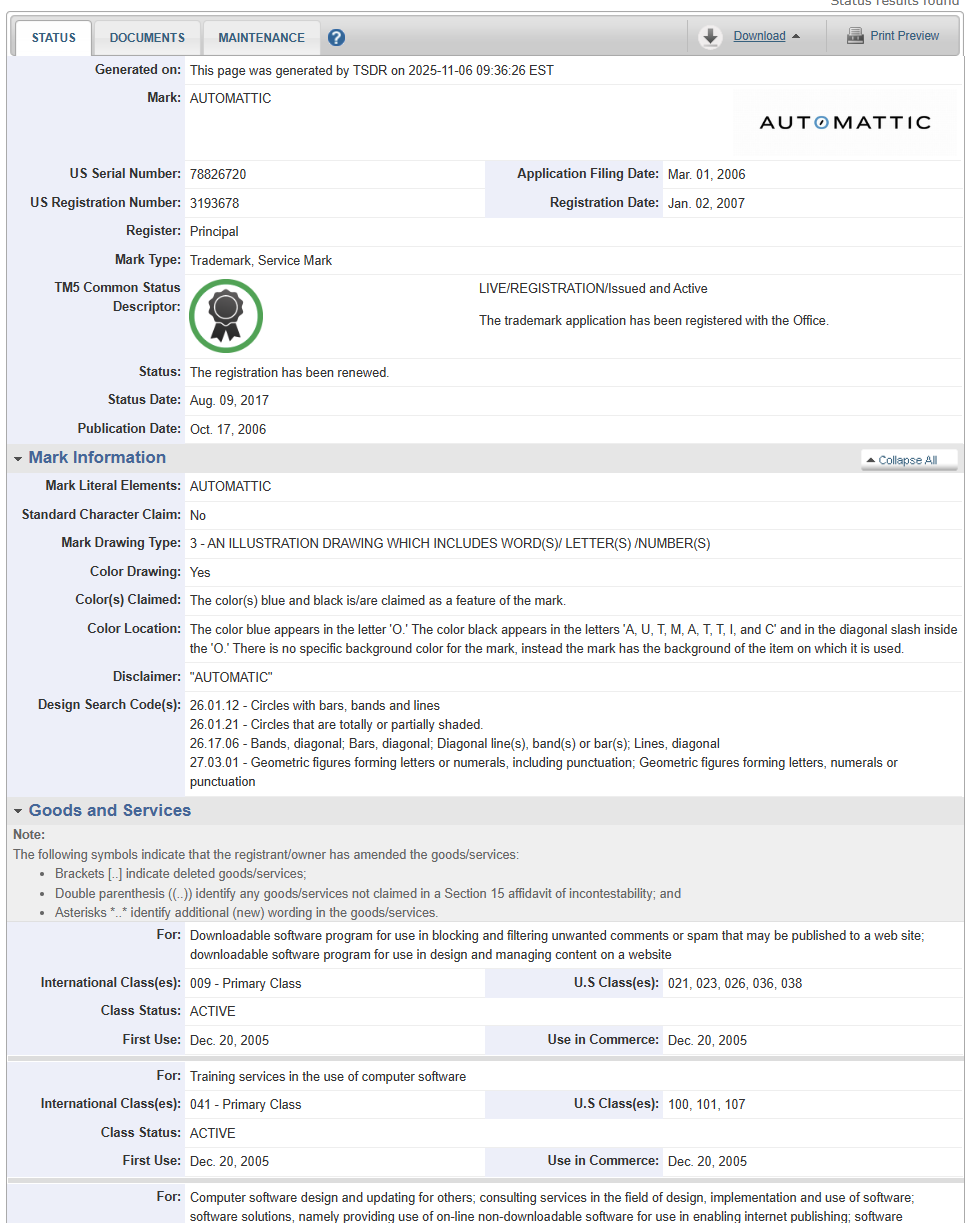Click the Goods and Services section heading
This screenshot has height=1223, width=967.
[x=109, y=811]
